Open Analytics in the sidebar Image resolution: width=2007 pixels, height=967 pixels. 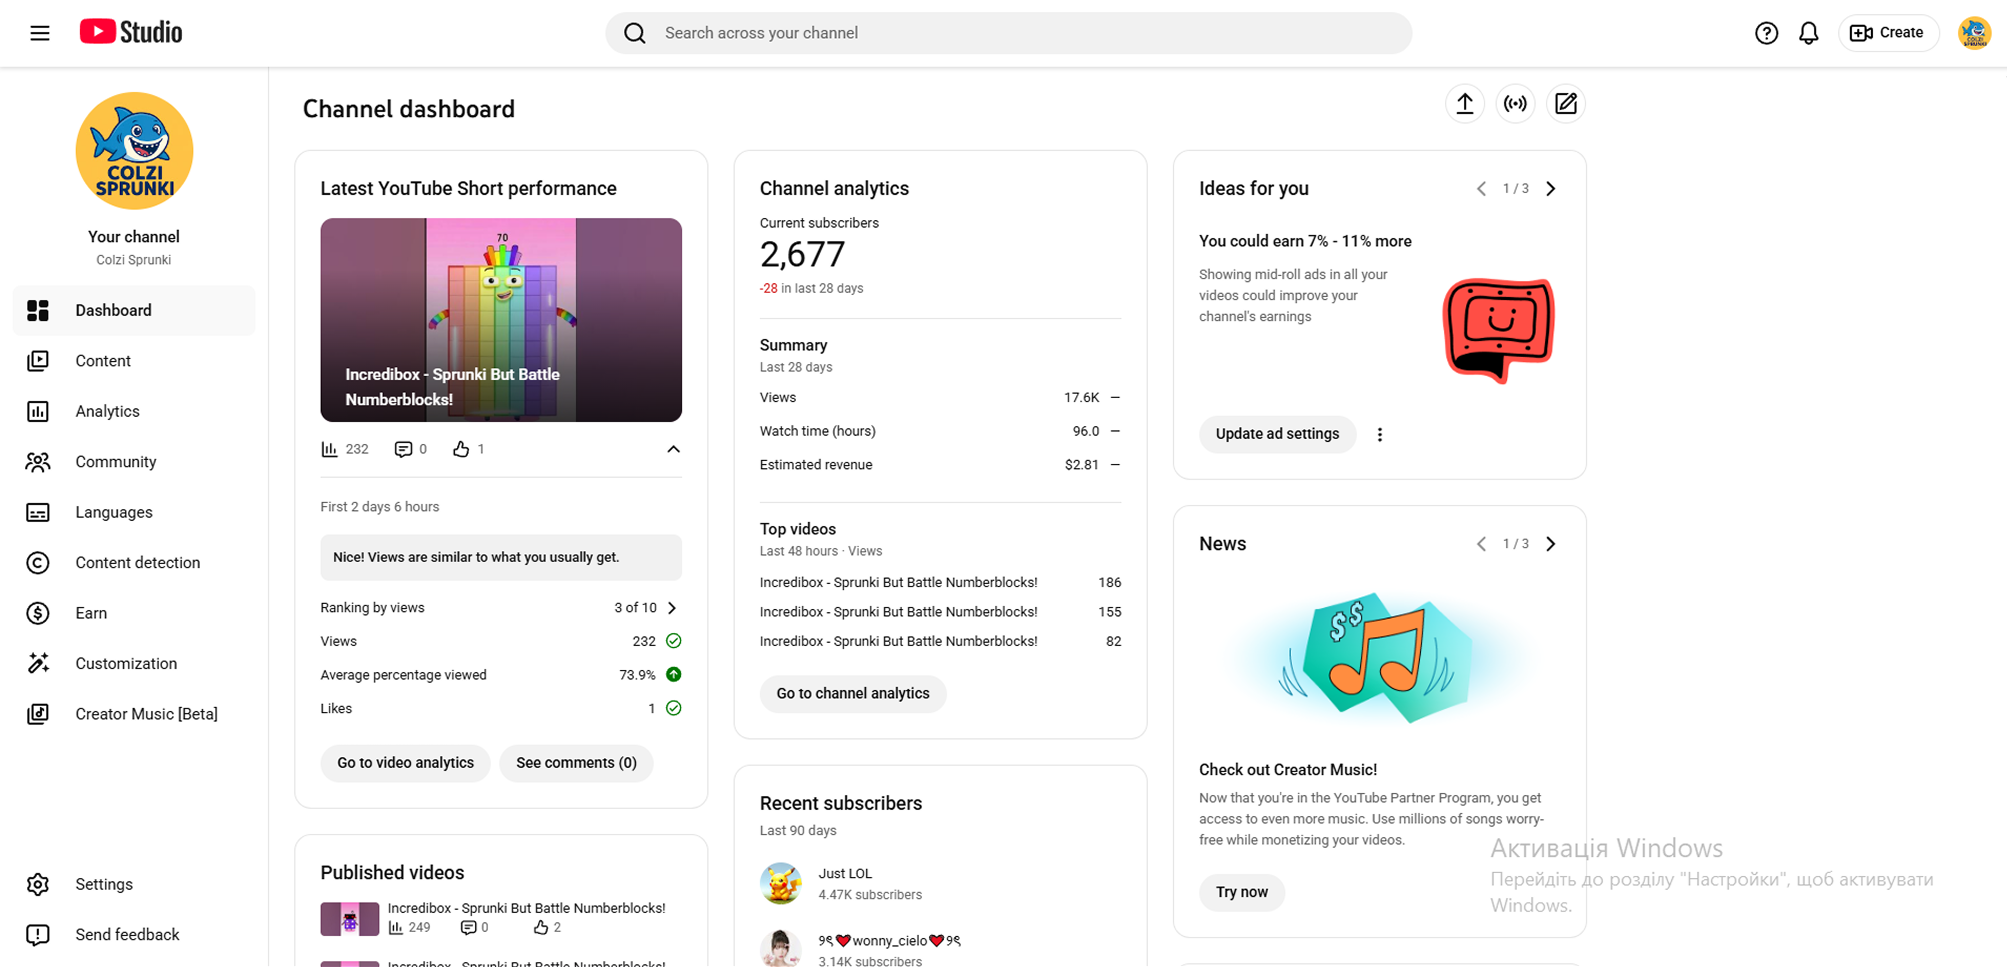click(107, 411)
